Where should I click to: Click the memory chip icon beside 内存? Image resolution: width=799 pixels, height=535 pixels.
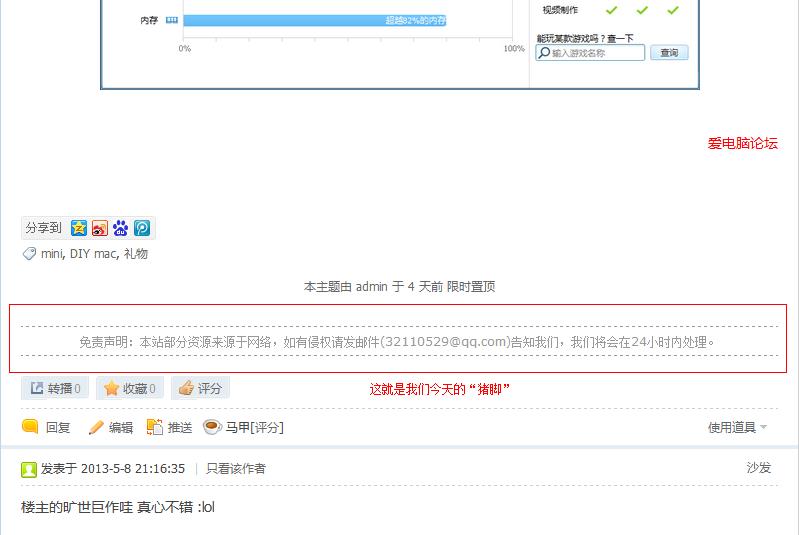pyautogui.click(x=172, y=20)
